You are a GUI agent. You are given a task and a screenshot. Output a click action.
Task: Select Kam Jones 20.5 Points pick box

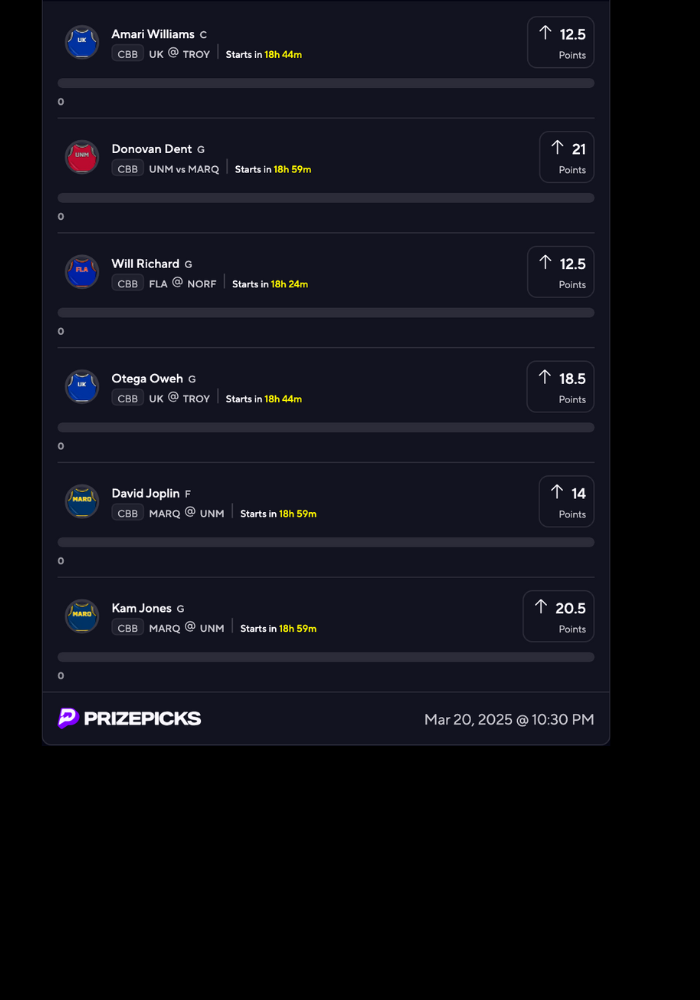559,616
